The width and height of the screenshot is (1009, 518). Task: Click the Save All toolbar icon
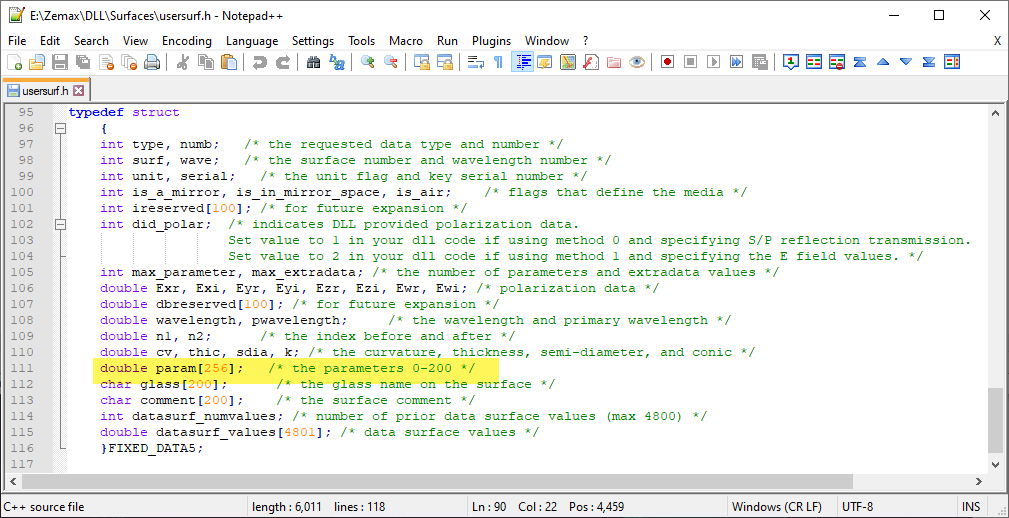coord(83,62)
